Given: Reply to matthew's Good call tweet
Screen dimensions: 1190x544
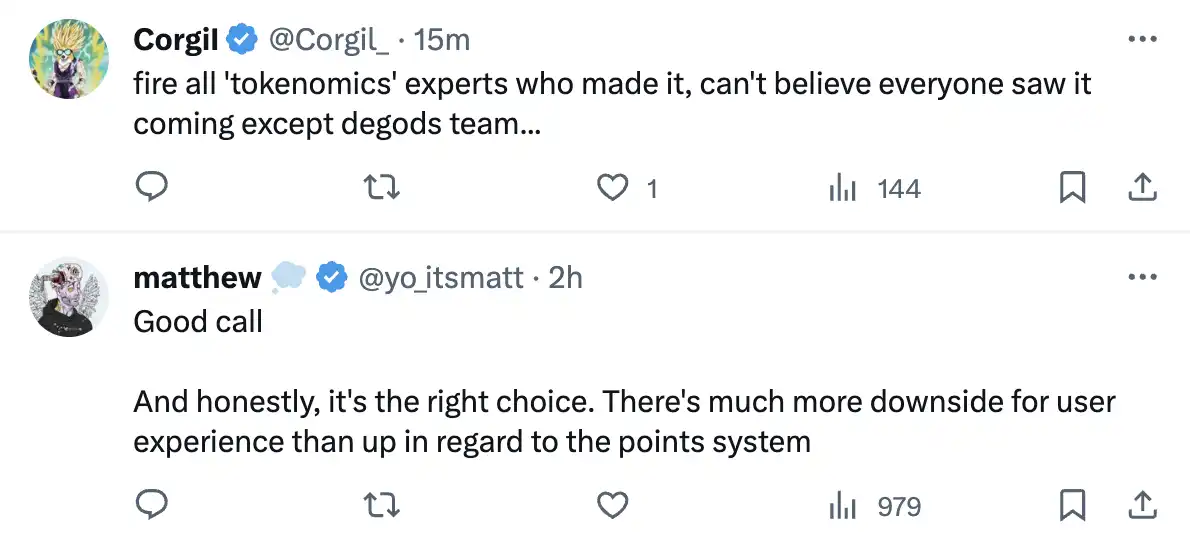Looking at the screenshot, I should click(150, 506).
